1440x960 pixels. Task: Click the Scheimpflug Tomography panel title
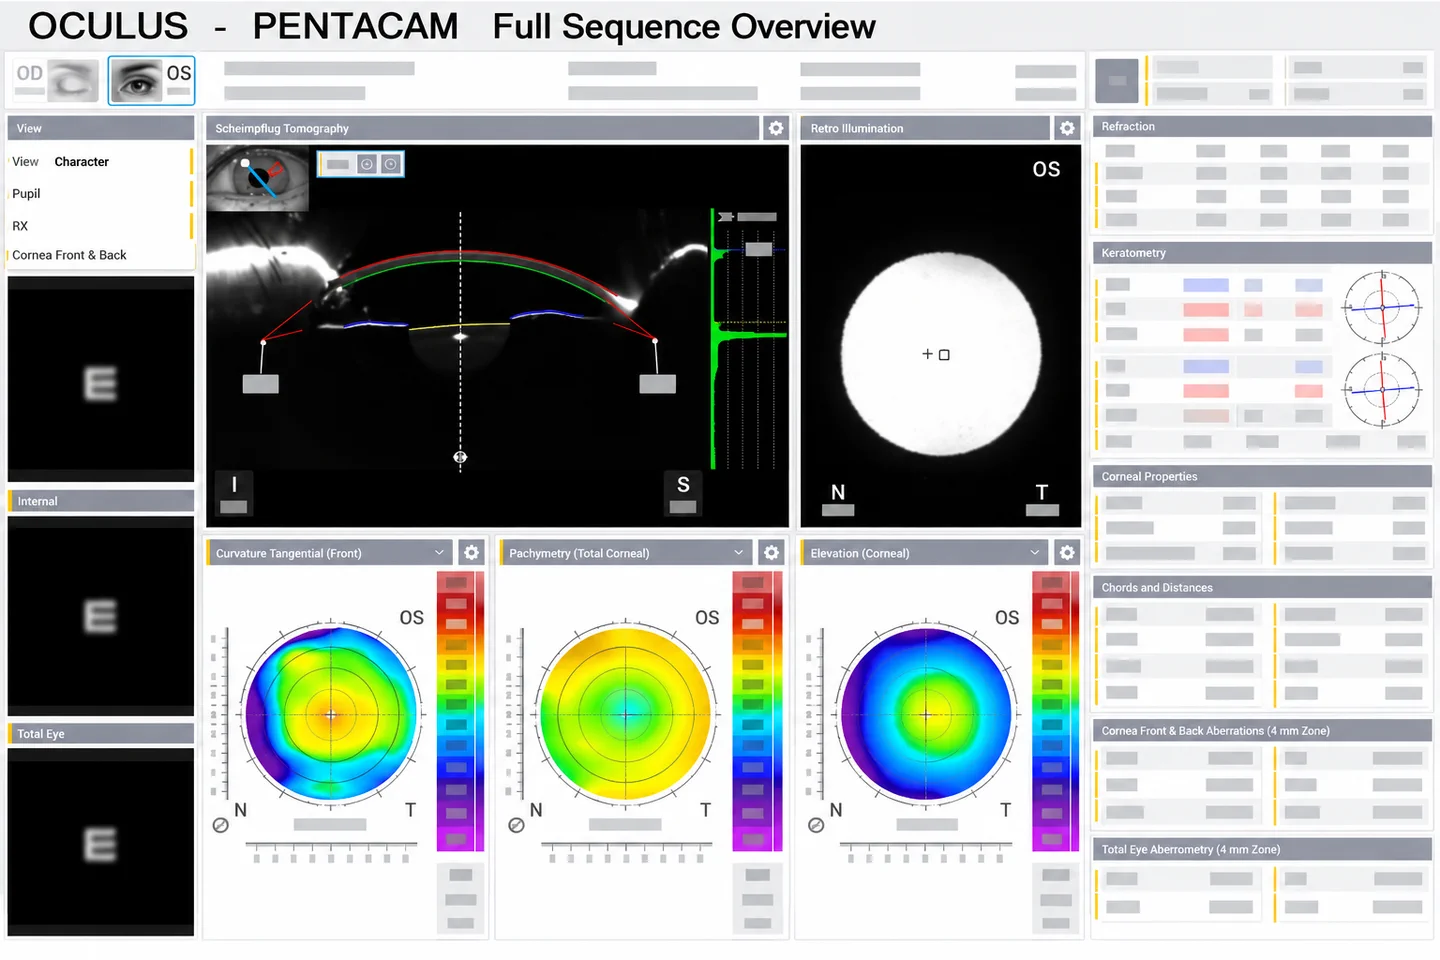point(282,129)
